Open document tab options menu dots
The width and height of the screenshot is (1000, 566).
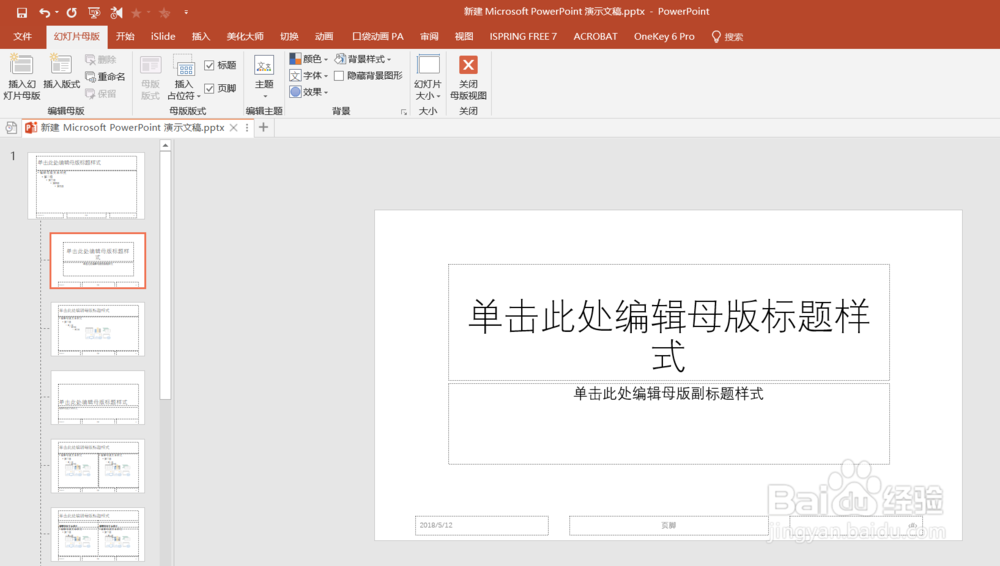(247, 128)
